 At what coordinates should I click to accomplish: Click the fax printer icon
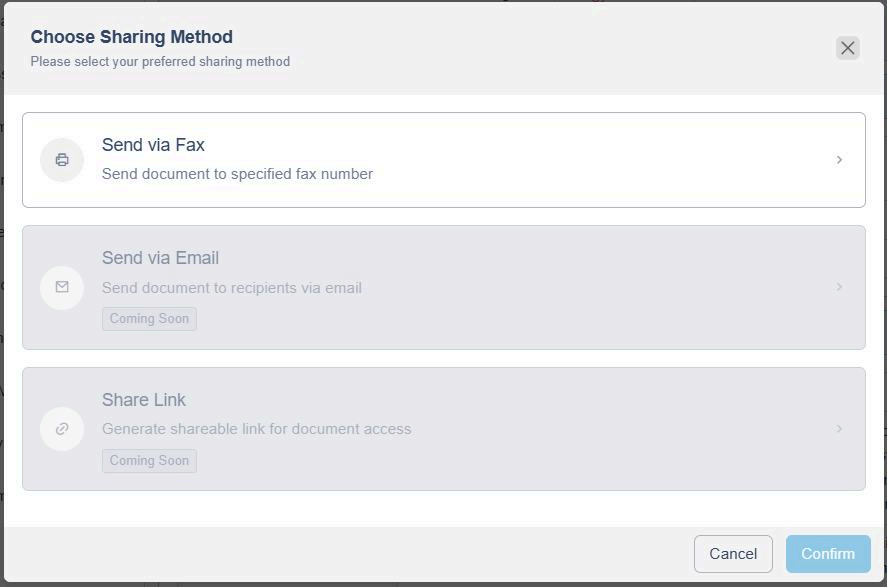(x=62, y=160)
